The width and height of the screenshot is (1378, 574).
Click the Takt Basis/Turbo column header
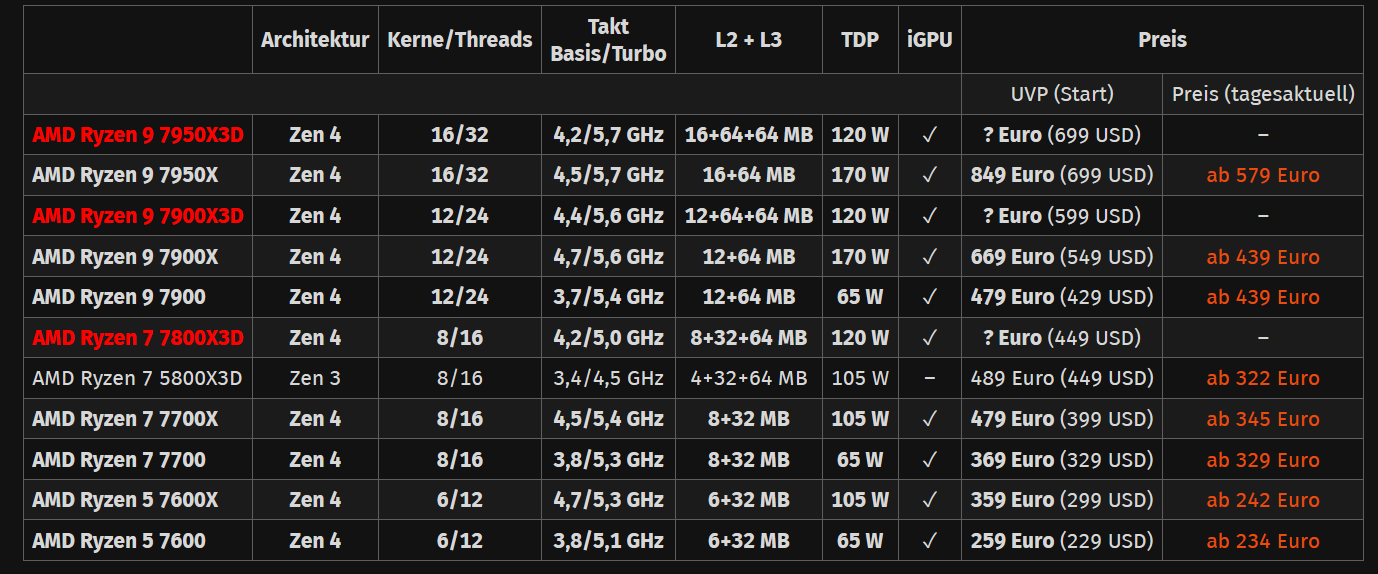tap(608, 40)
